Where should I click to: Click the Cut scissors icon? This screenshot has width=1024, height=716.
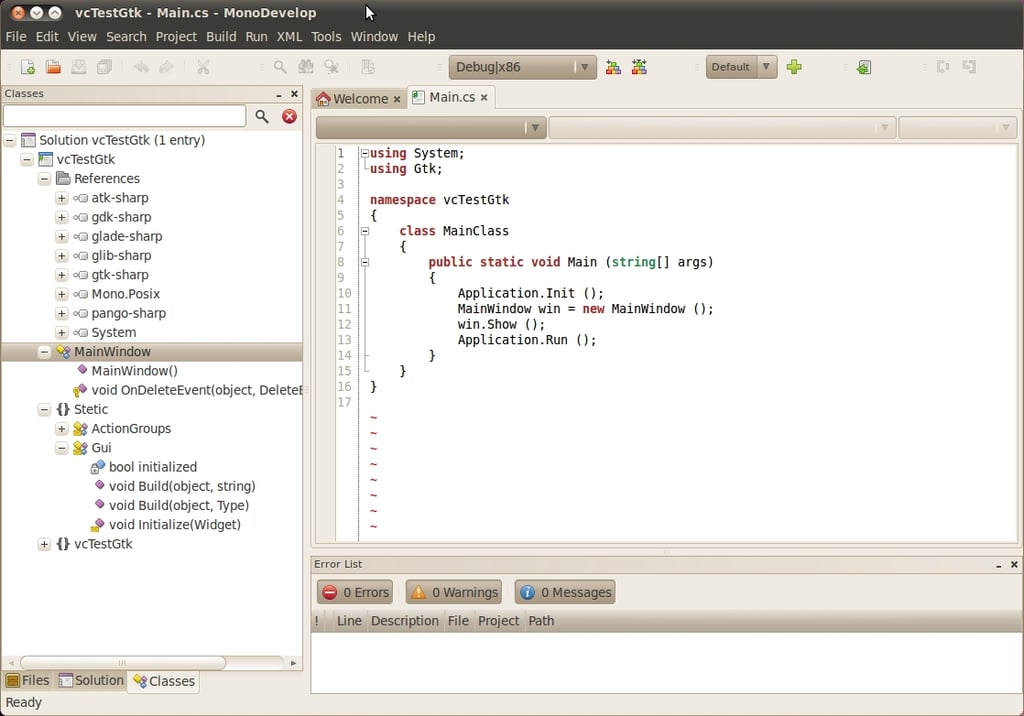click(x=203, y=67)
